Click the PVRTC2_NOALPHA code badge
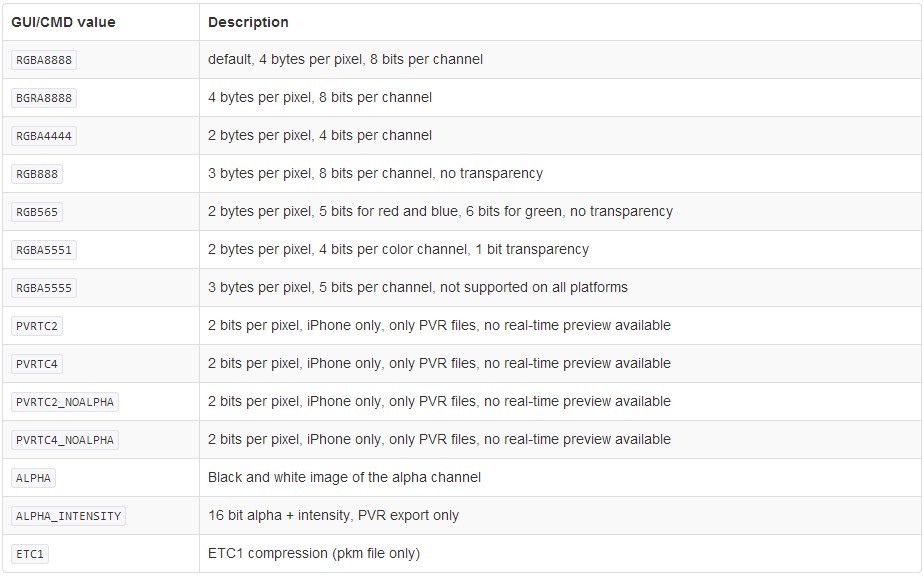This screenshot has height=576, width=924. tap(65, 402)
